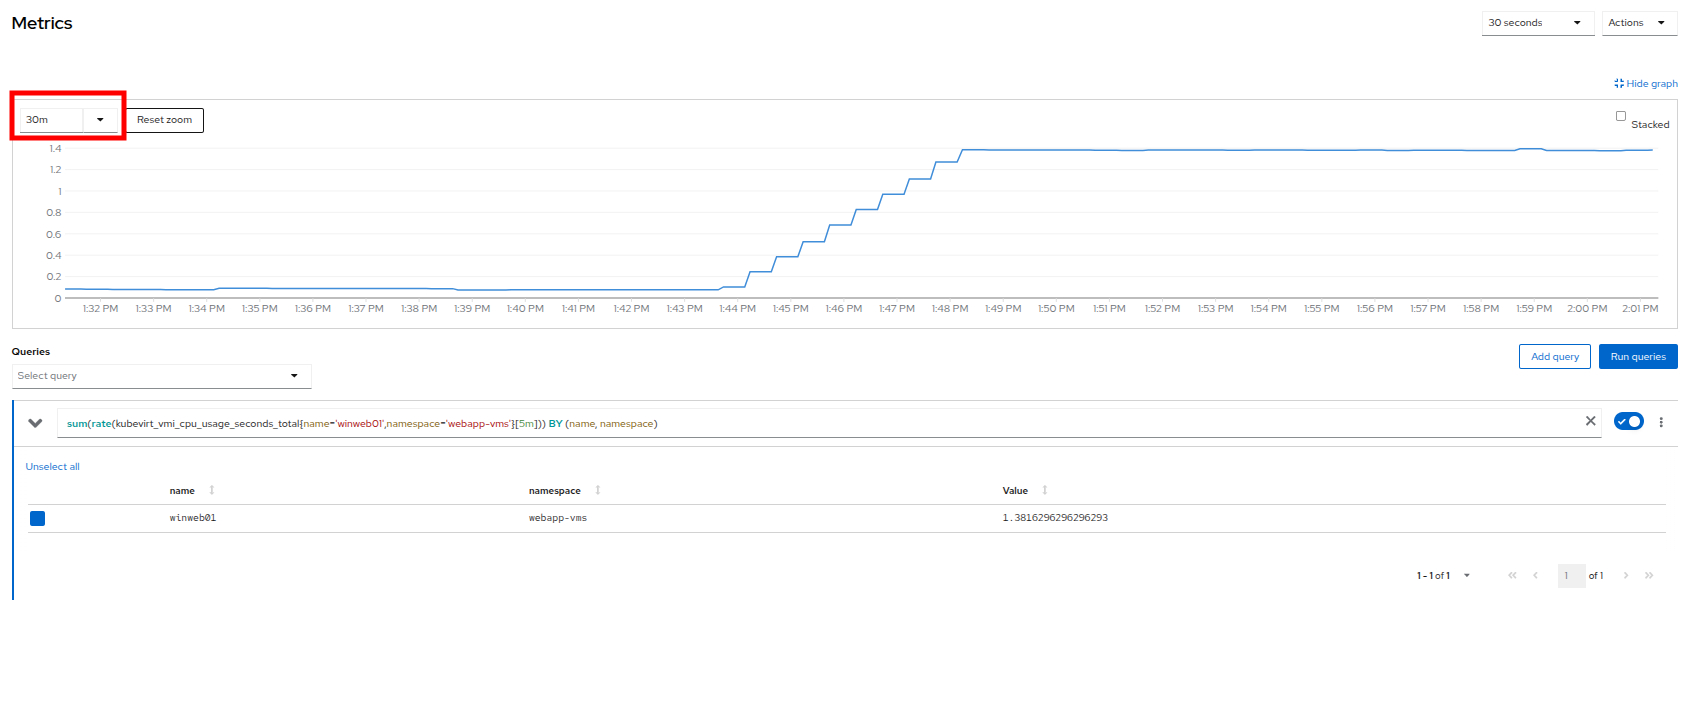The height and width of the screenshot is (719, 1691).
Task: Click the Hide graph link
Action: [x=1646, y=84]
